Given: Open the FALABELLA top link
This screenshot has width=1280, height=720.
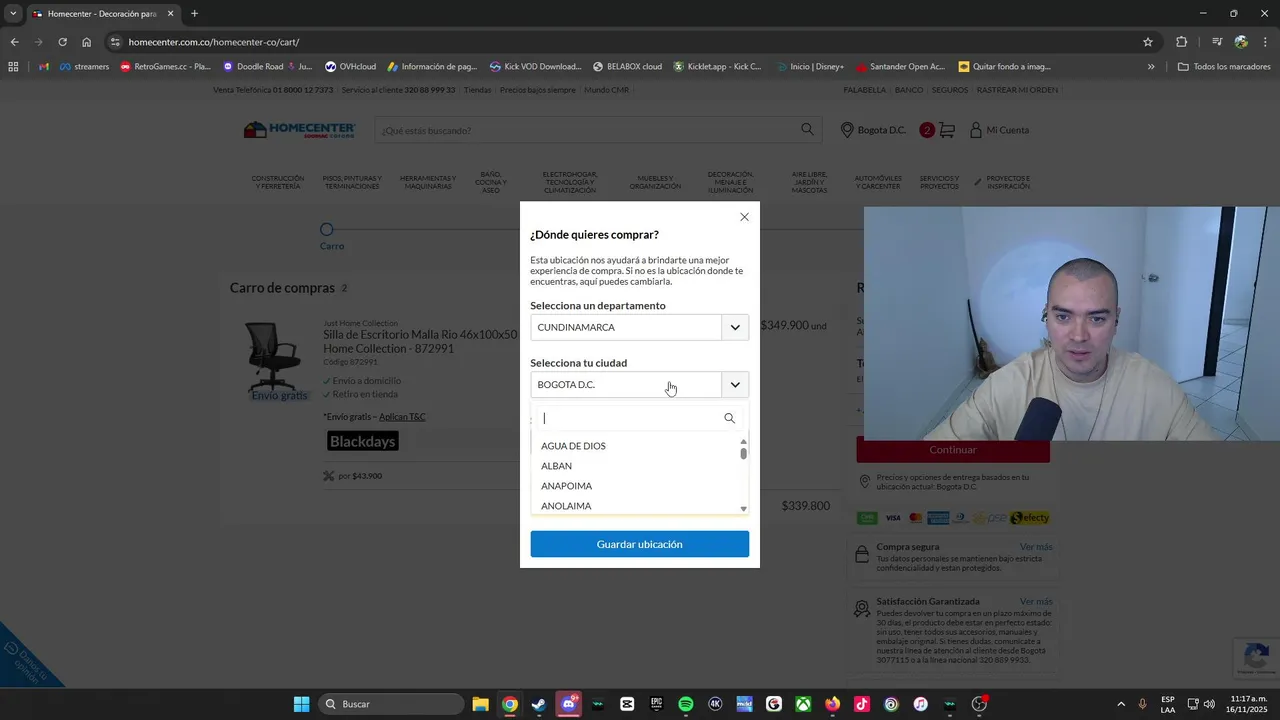Looking at the screenshot, I should [865, 90].
